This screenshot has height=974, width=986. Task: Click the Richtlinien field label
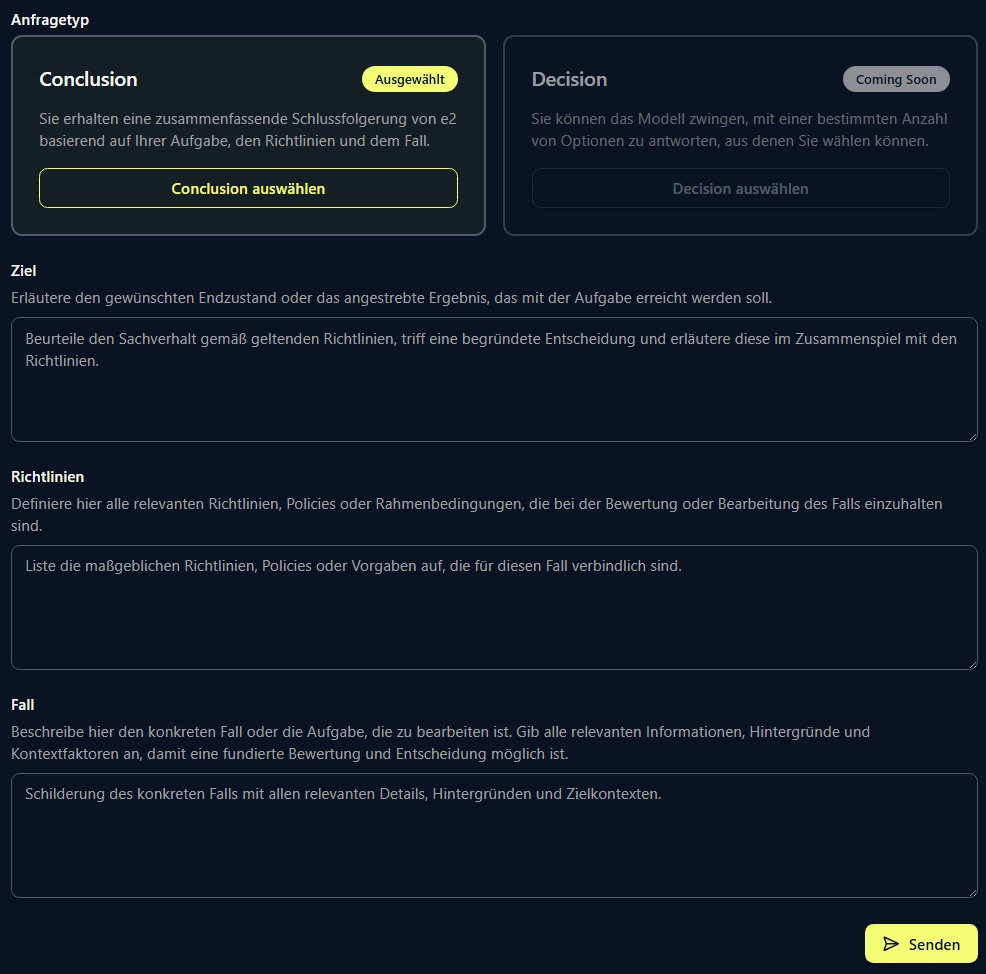click(47, 477)
